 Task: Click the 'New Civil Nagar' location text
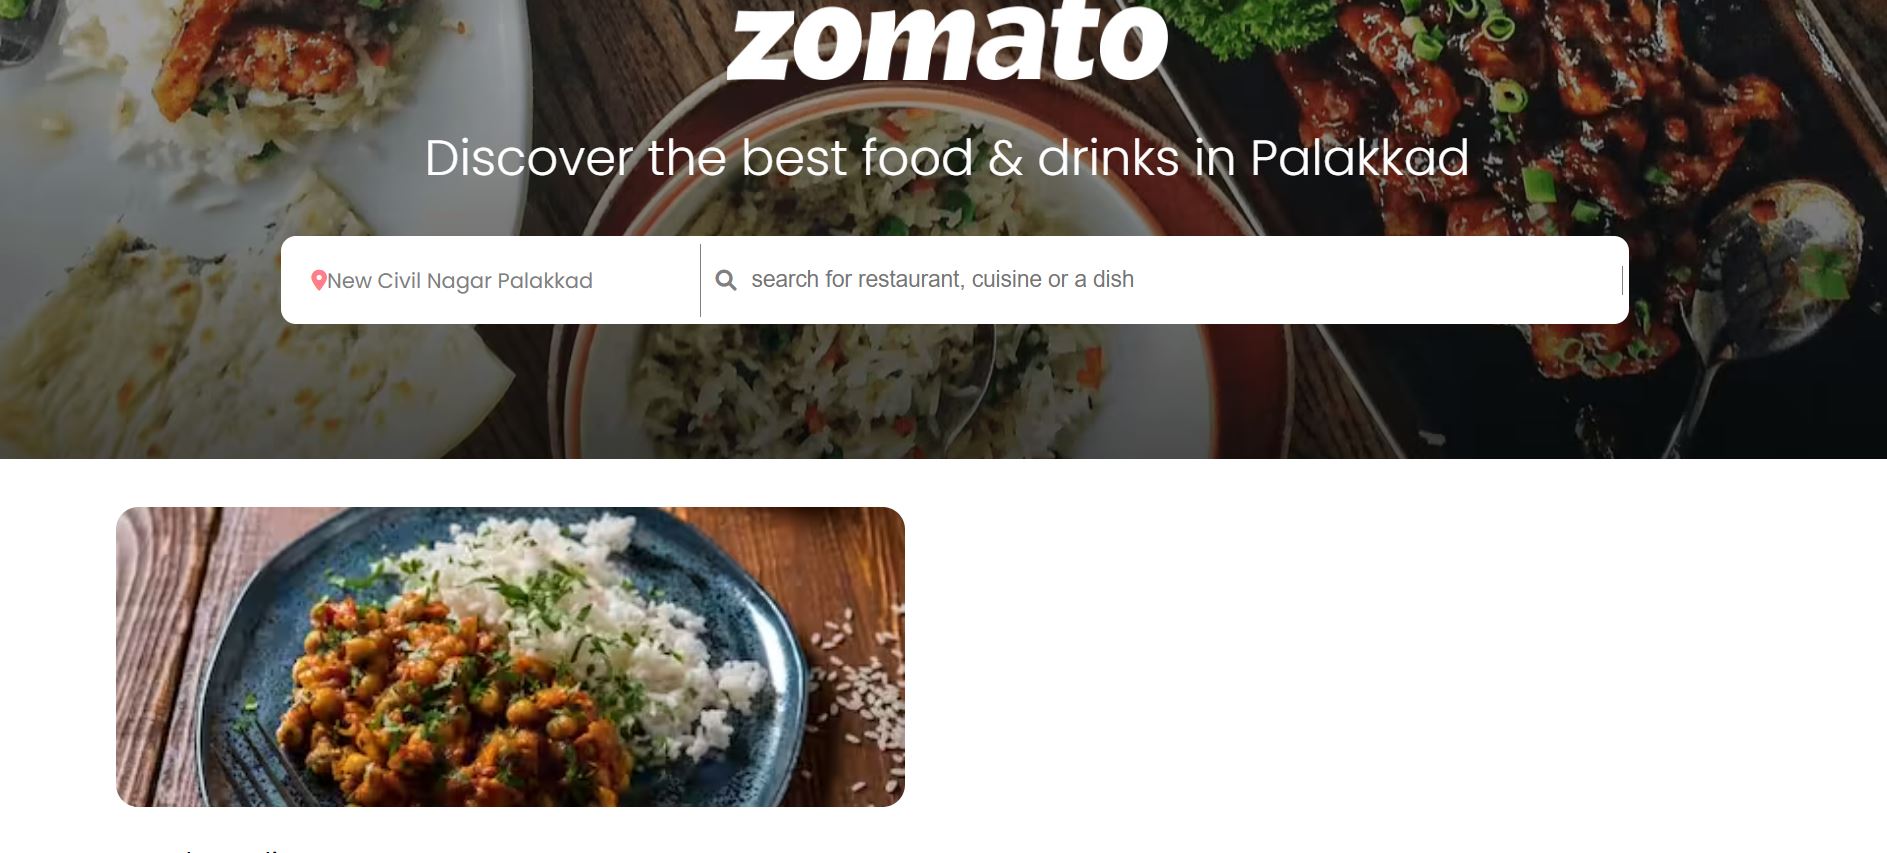(x=409, y=281)
